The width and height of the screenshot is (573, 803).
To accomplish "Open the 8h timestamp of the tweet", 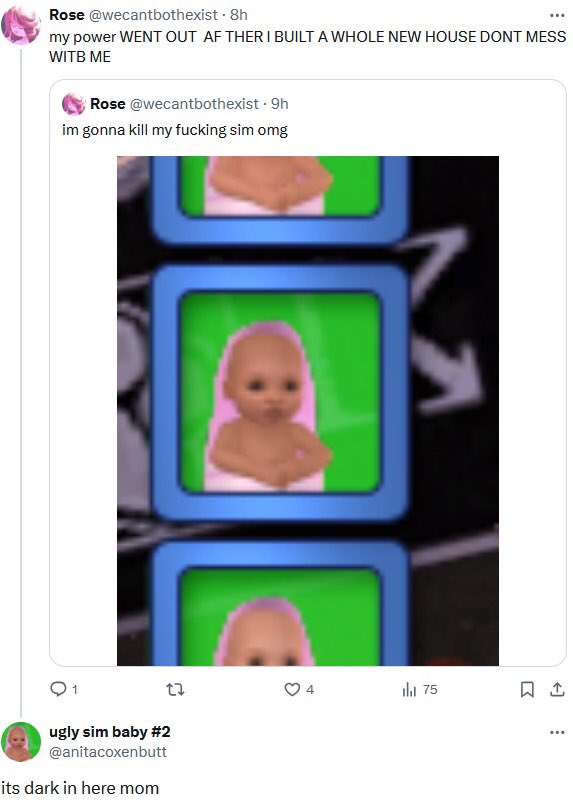I will click(239, 15).
